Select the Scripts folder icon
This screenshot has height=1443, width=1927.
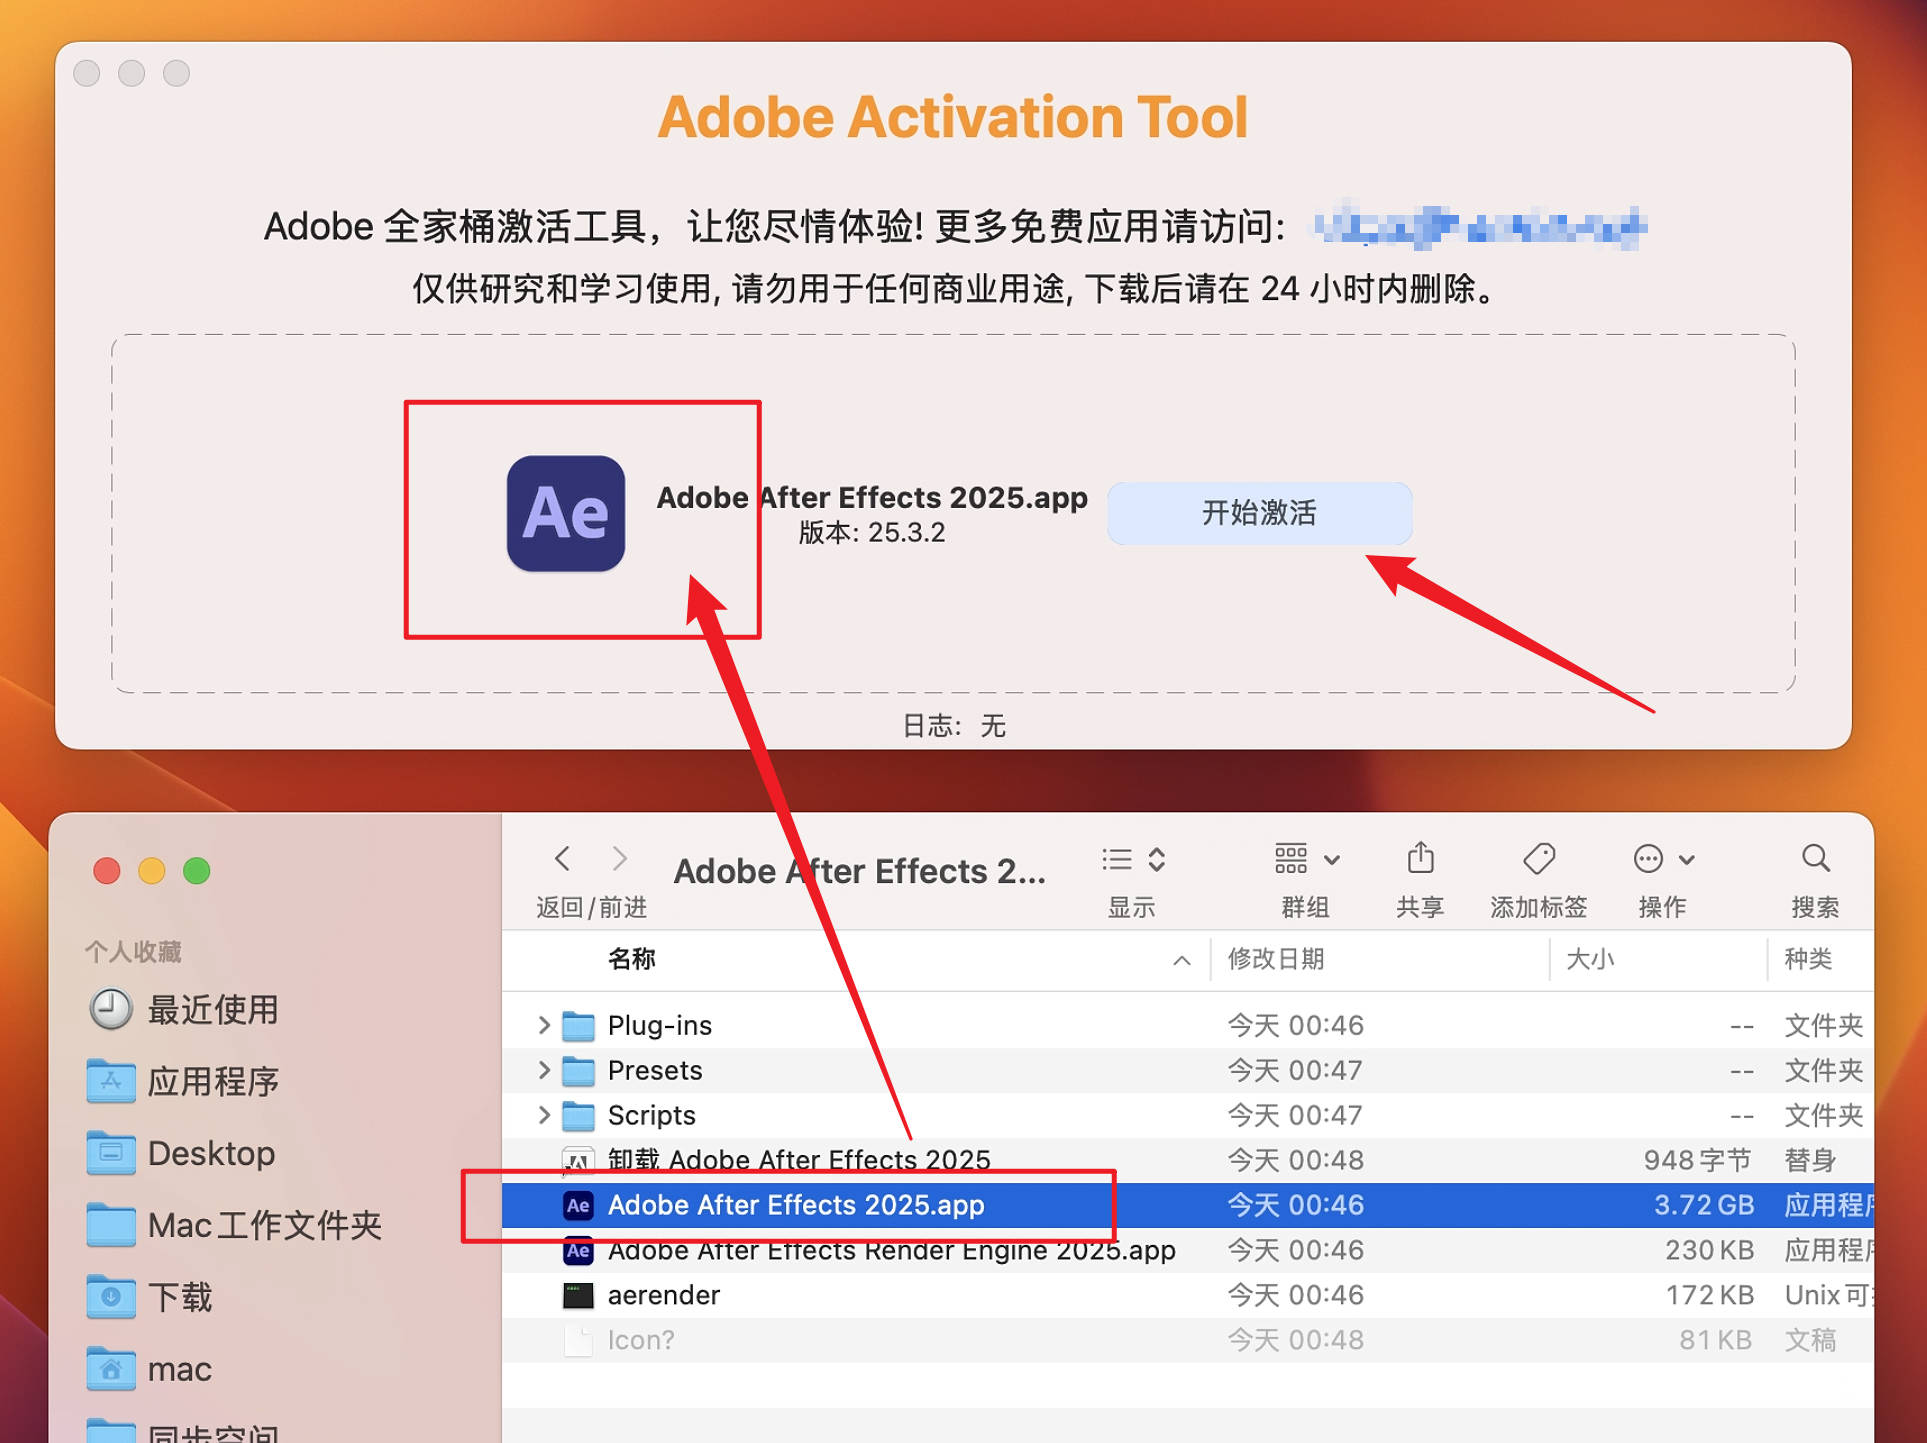578,1115
